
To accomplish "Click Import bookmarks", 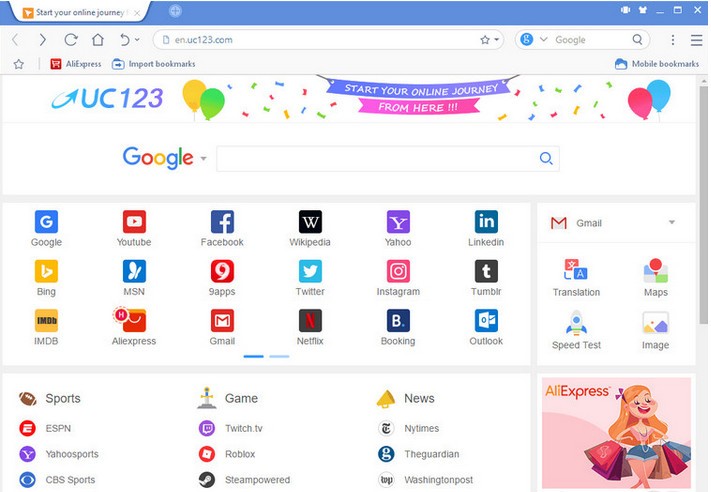I will click(x=154, y=64).
